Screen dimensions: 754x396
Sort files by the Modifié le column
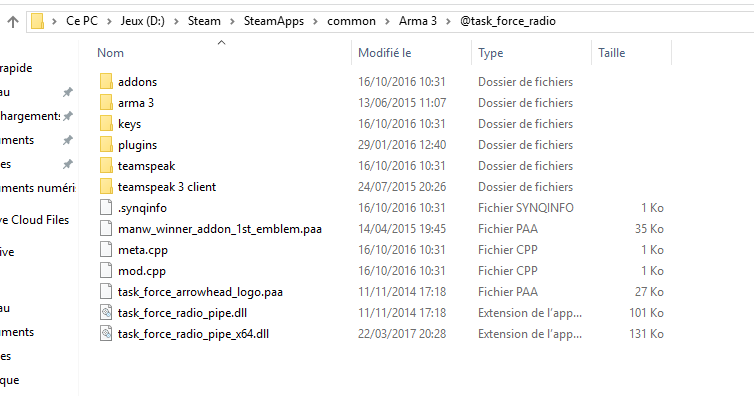click(385, 53)
